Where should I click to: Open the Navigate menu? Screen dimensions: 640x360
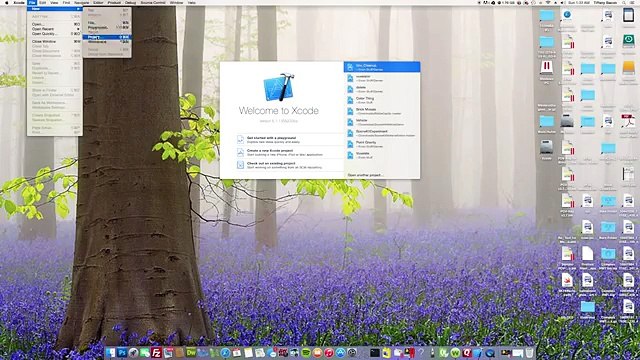(x=82, y=2)
